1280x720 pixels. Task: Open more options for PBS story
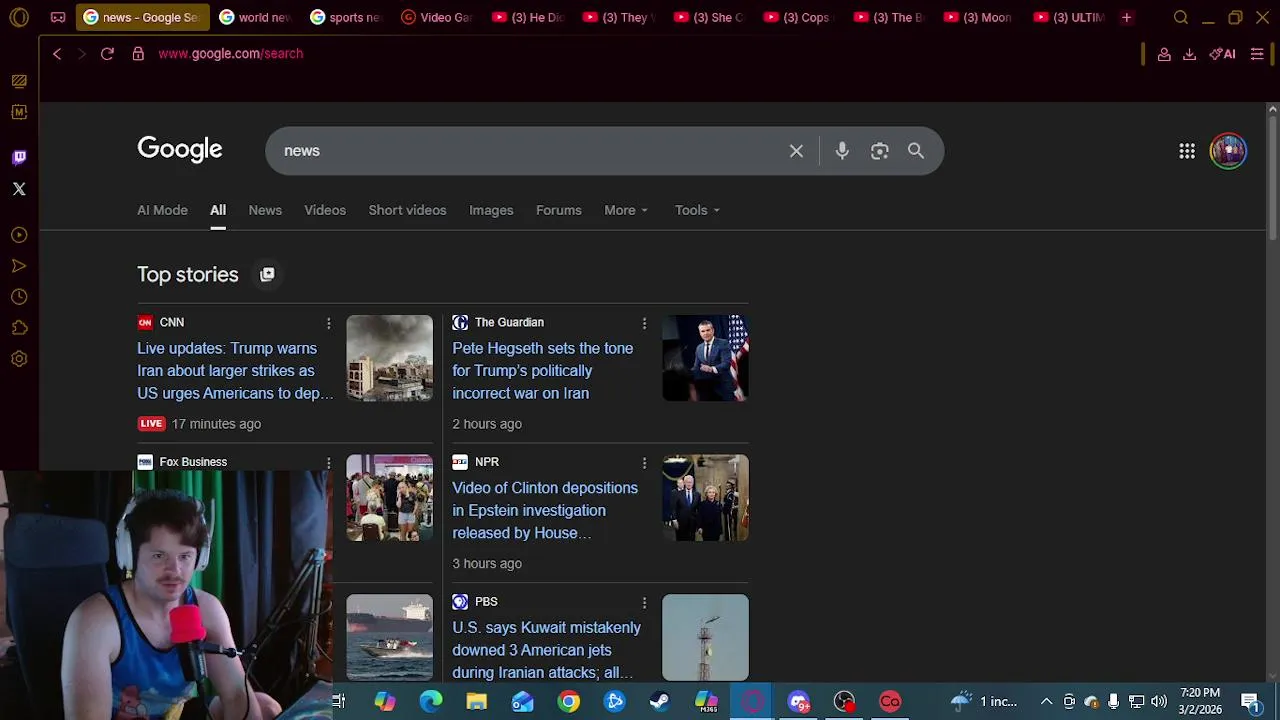pos(644,603)
